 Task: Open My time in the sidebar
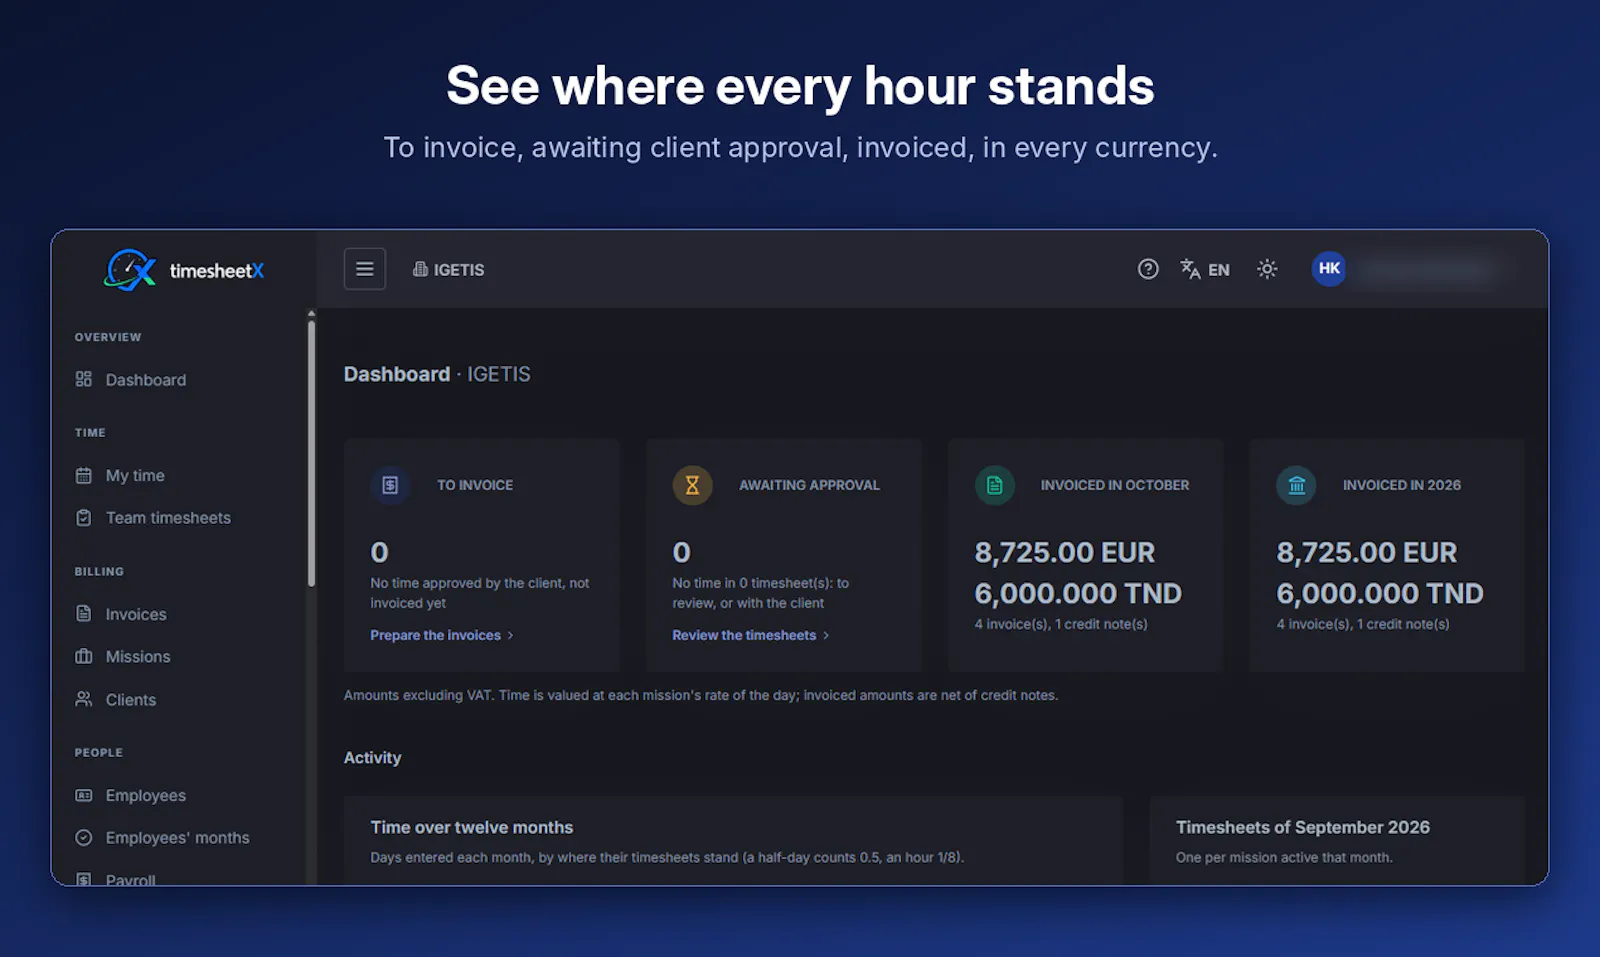click(135, 475)
